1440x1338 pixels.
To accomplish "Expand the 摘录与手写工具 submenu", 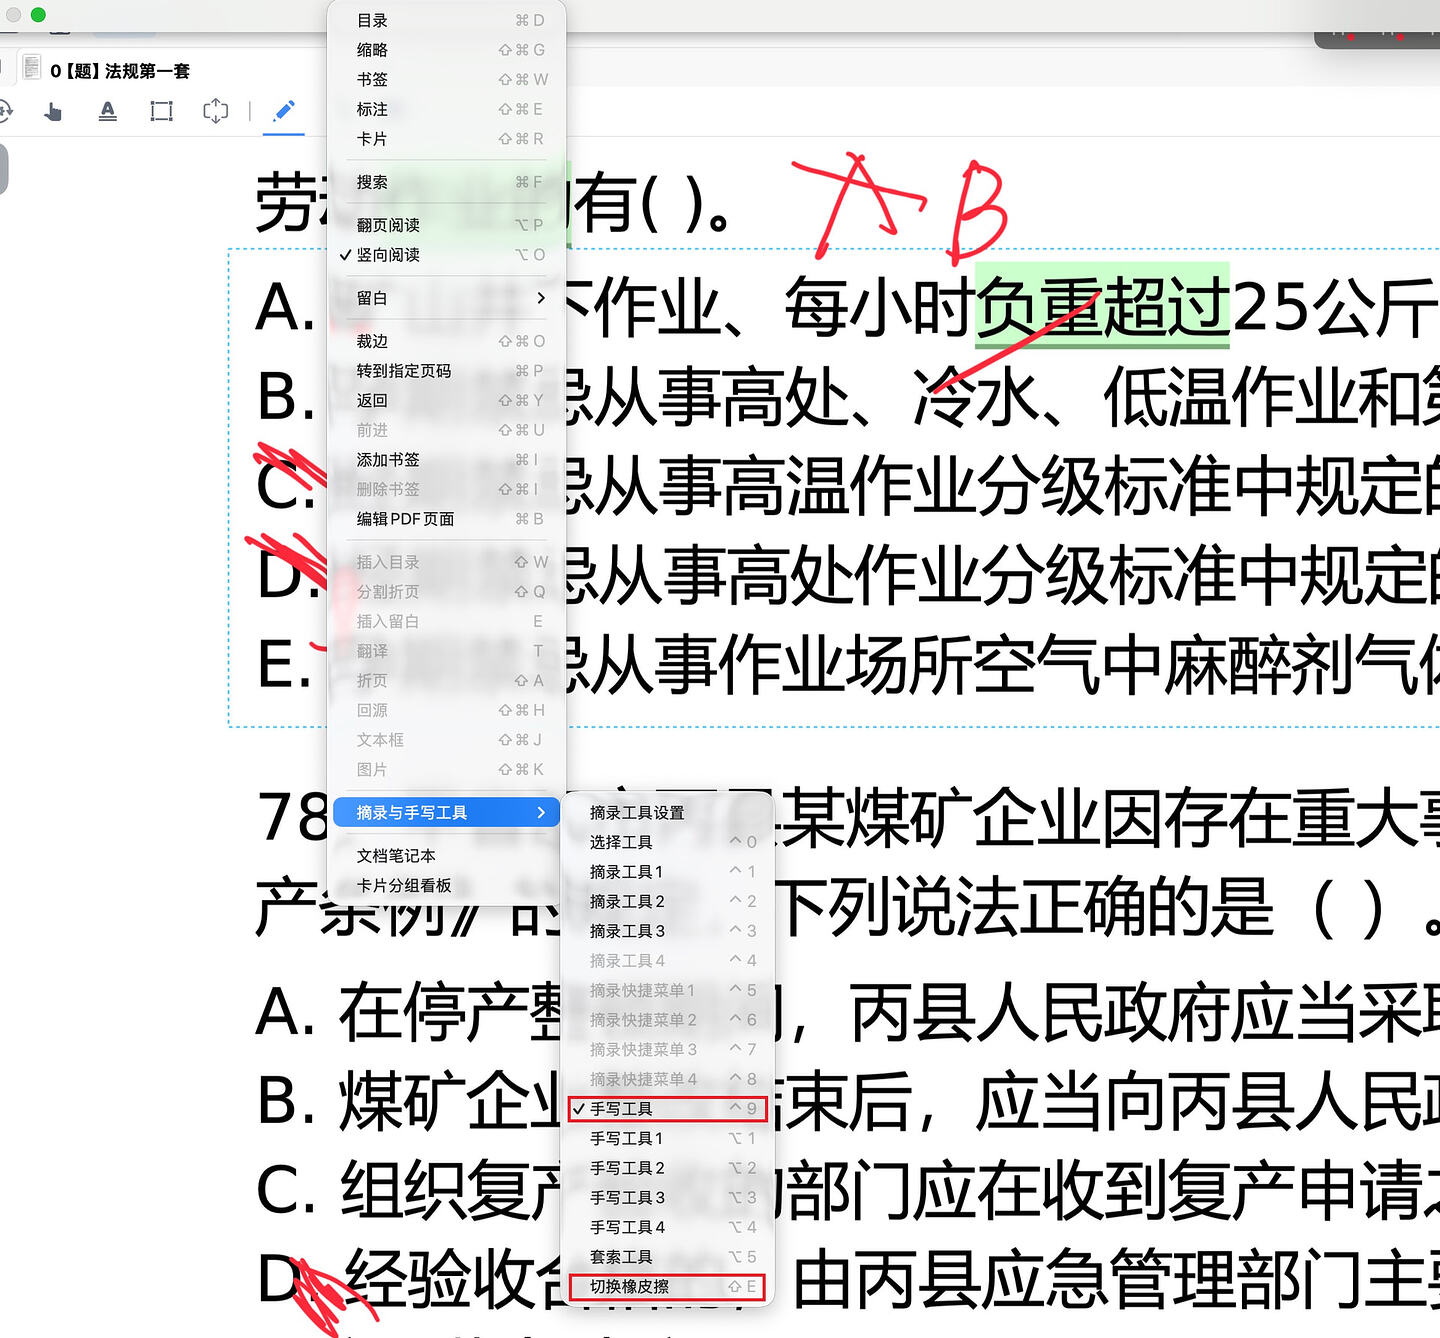I will coord(446,812).
